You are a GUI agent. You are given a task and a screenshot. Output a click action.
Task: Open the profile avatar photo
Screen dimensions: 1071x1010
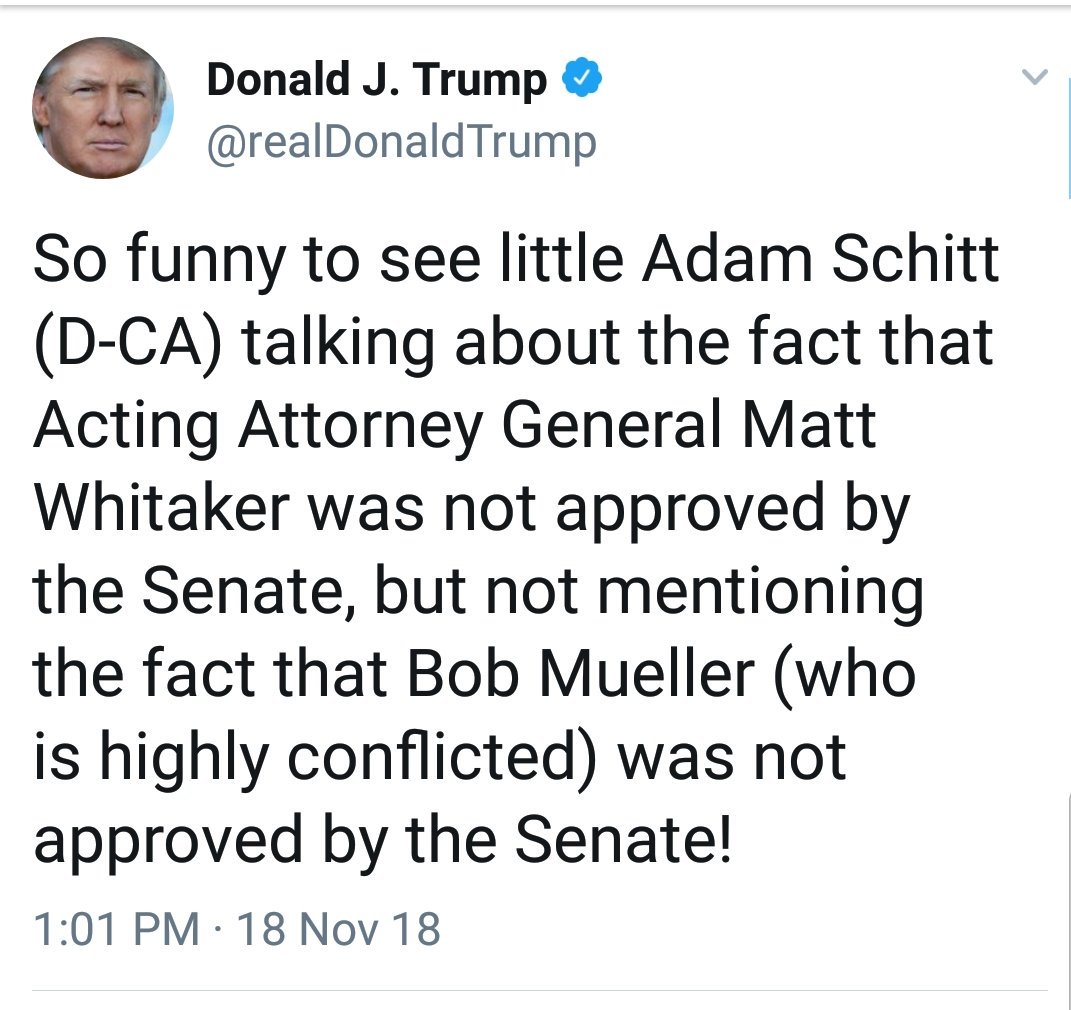click(101, 108)
